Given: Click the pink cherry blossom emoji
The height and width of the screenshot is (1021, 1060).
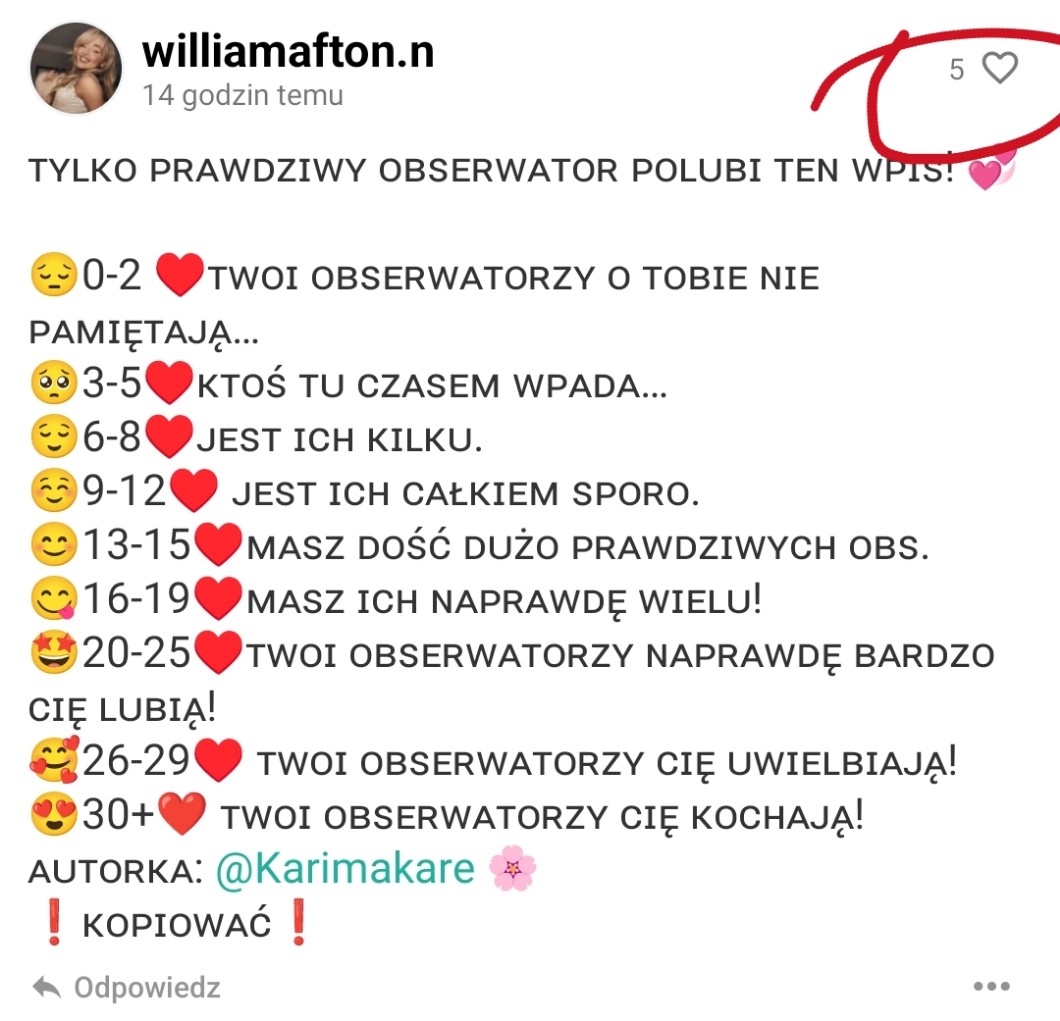Looking at the screenshot, I should pos(512,868).
